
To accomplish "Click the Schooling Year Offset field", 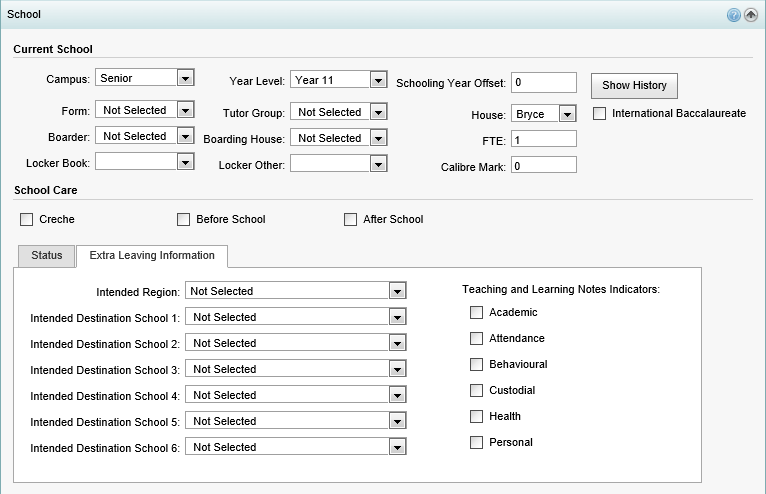I will [544, 83].
